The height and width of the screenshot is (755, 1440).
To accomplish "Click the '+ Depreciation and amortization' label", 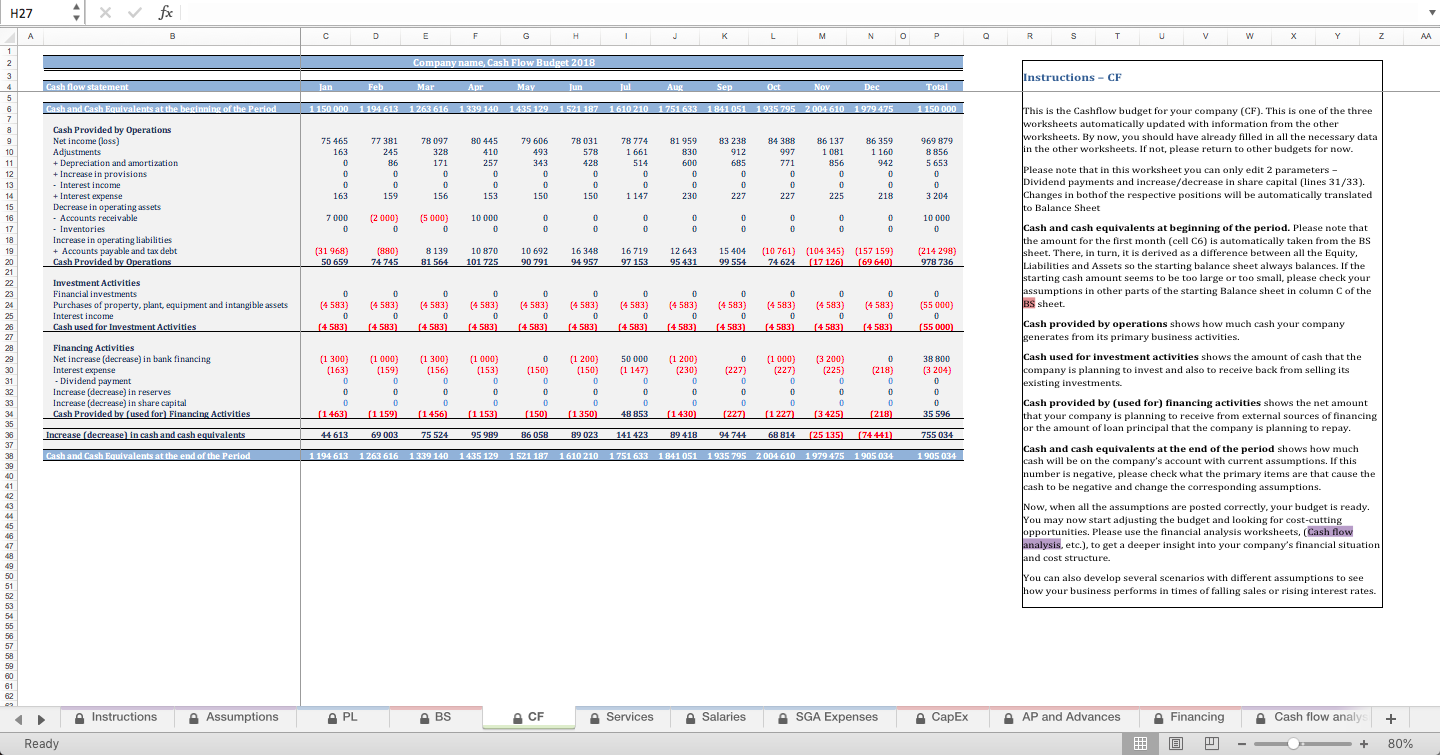I will [115, 163].
